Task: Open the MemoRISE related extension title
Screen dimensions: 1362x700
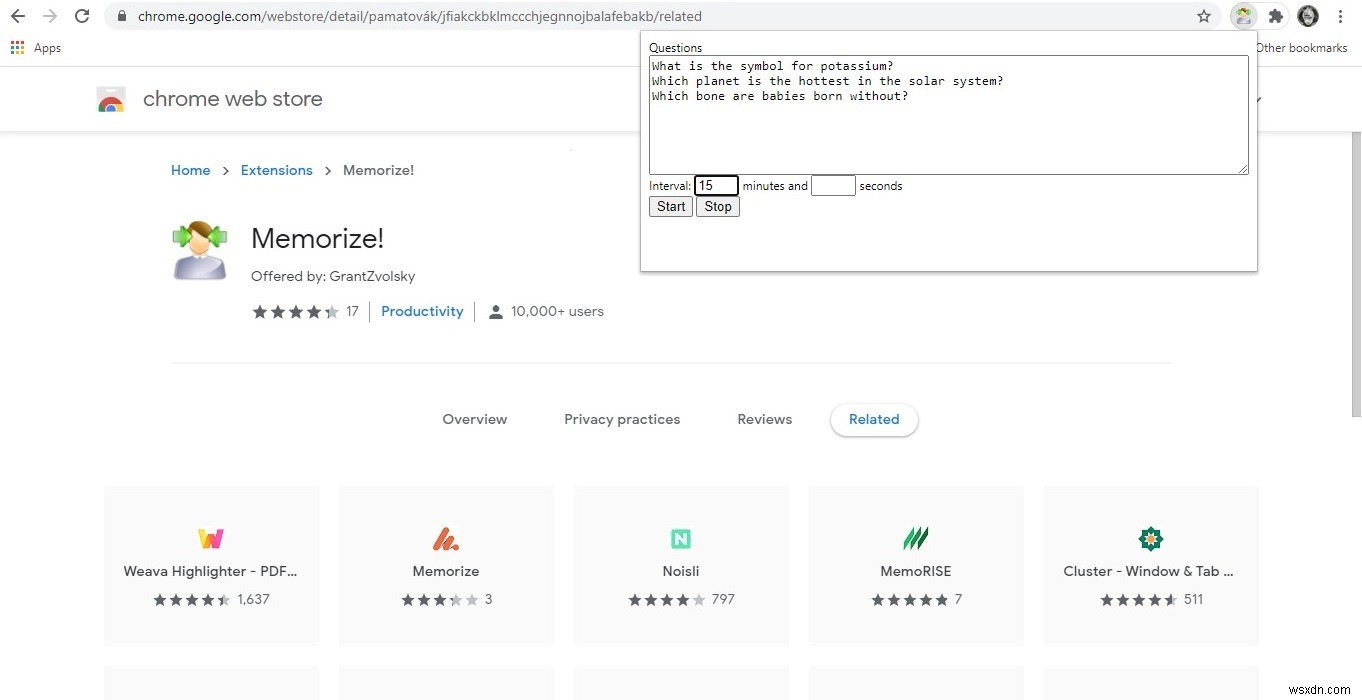Action: (916, 571)
